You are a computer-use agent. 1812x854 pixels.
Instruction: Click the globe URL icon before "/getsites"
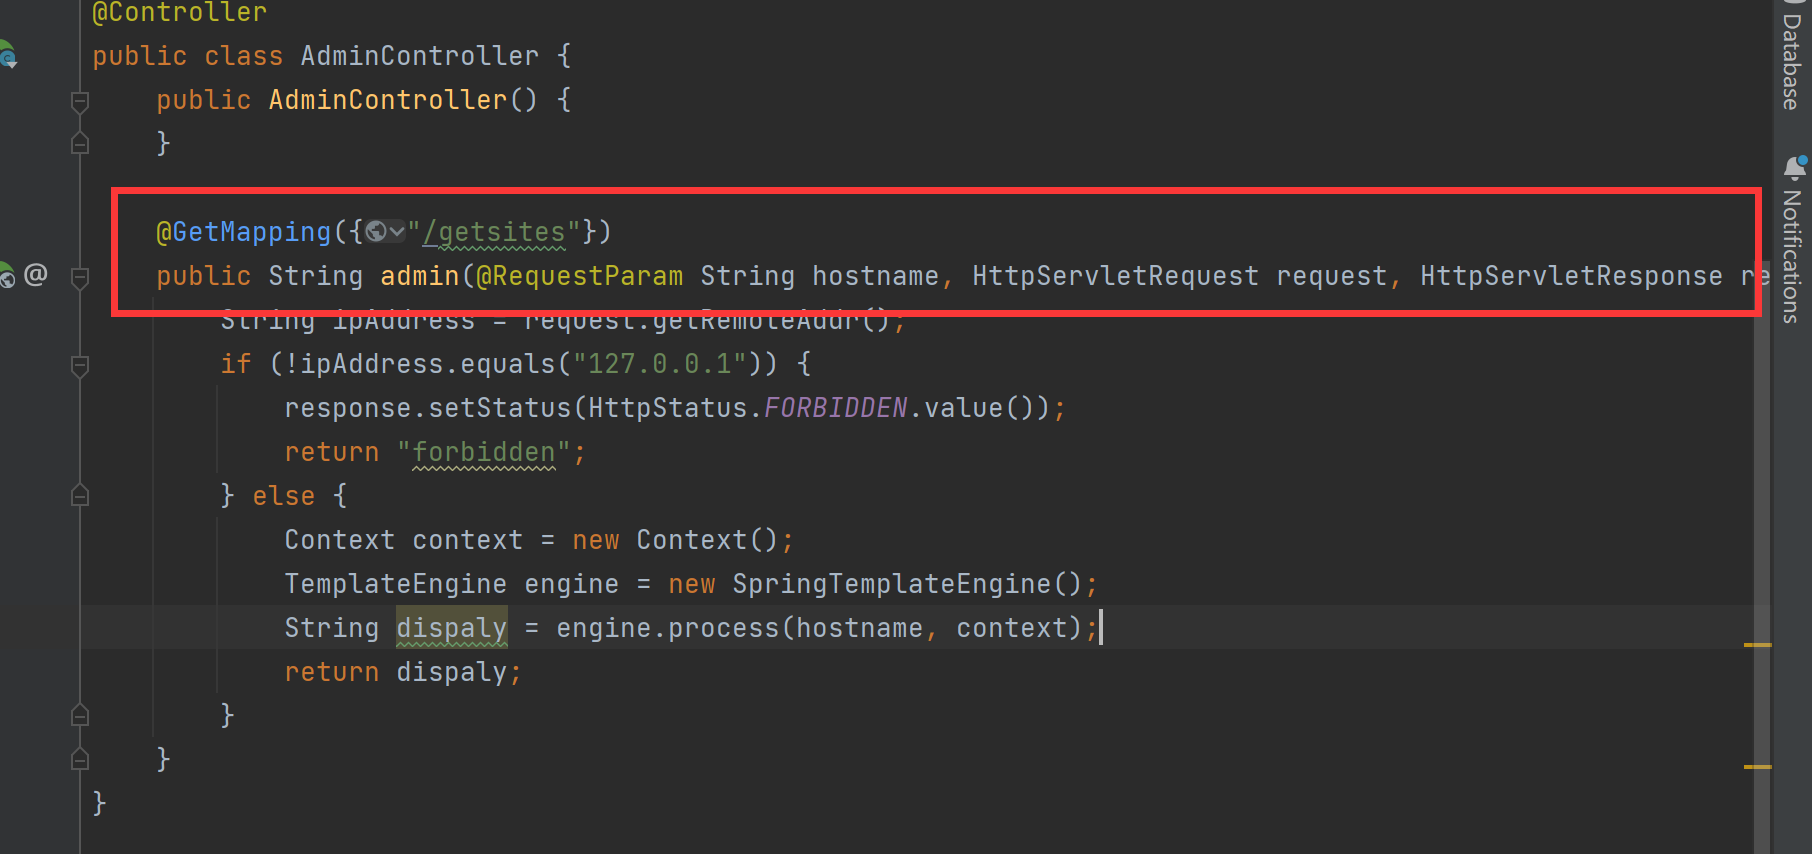[376, 232]
